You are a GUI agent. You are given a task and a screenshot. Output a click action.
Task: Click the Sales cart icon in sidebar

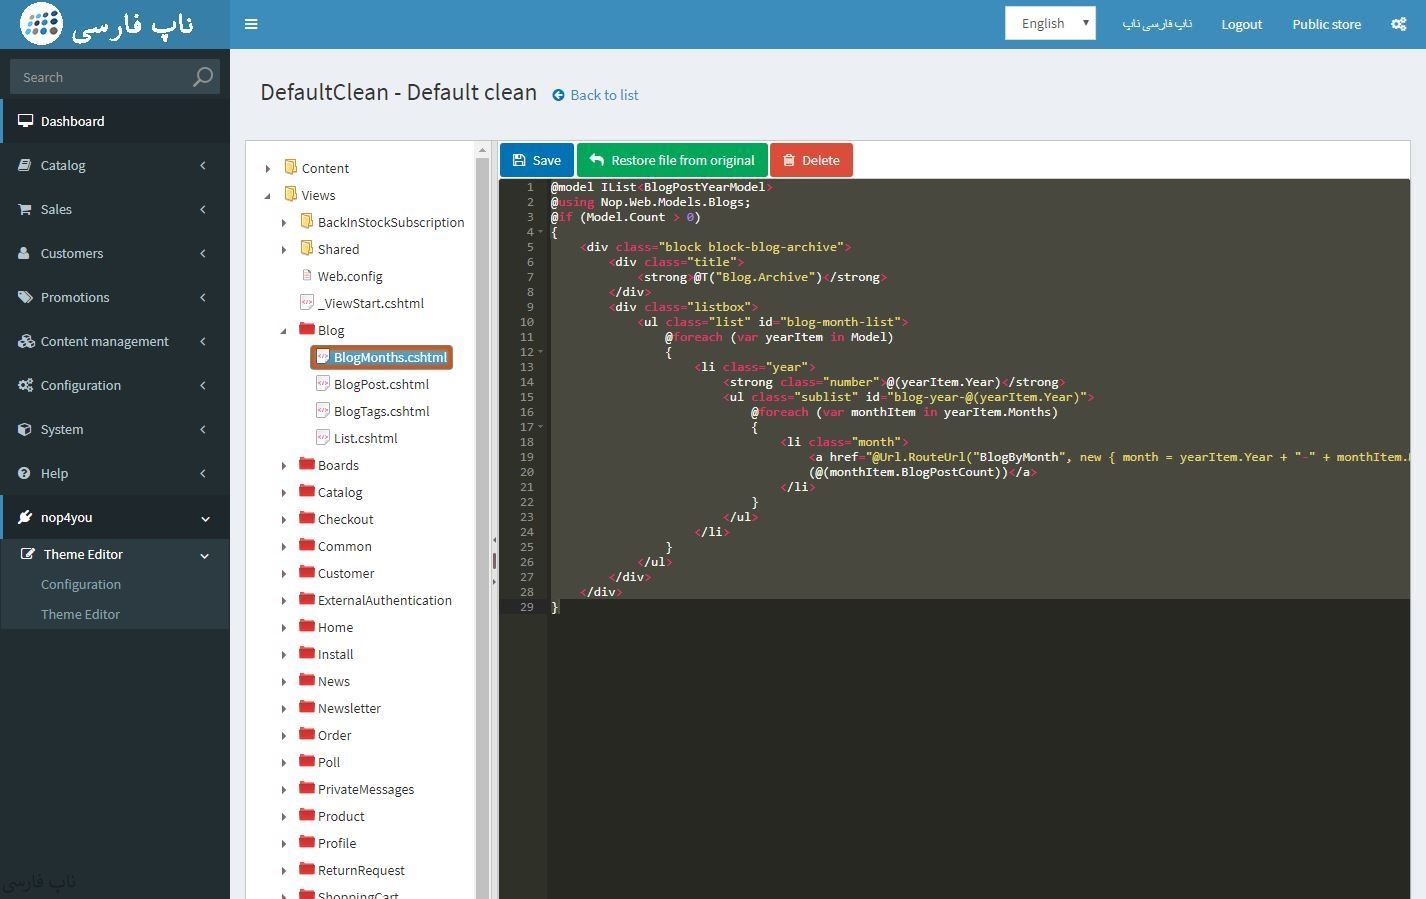point(24,209)
